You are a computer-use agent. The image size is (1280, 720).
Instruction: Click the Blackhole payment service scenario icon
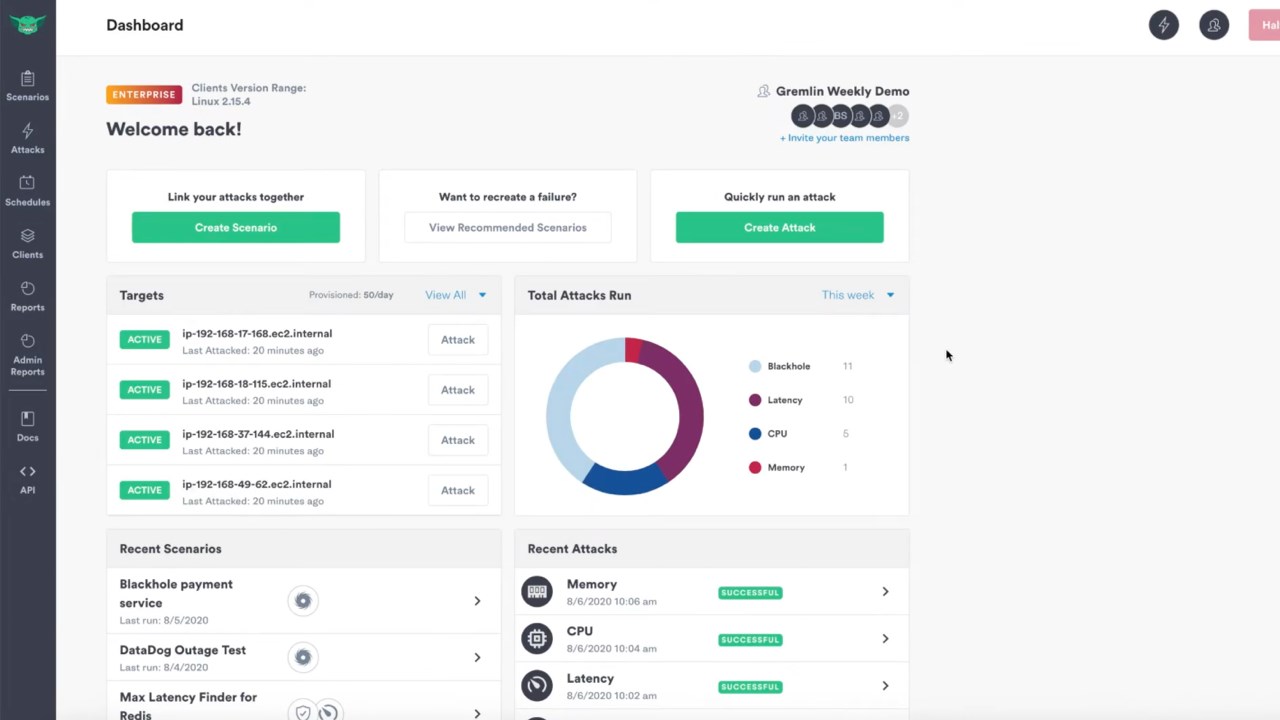point(303,601)
